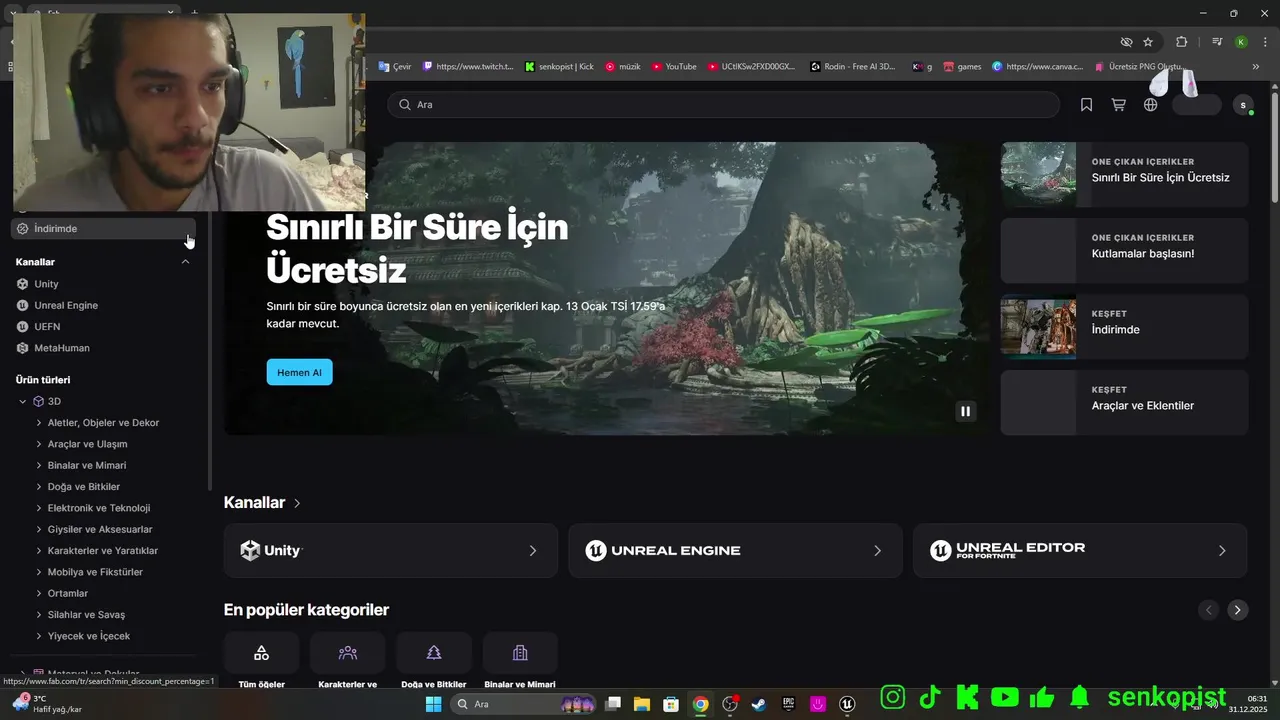Open the Canva bookmark

[1038, 67]
